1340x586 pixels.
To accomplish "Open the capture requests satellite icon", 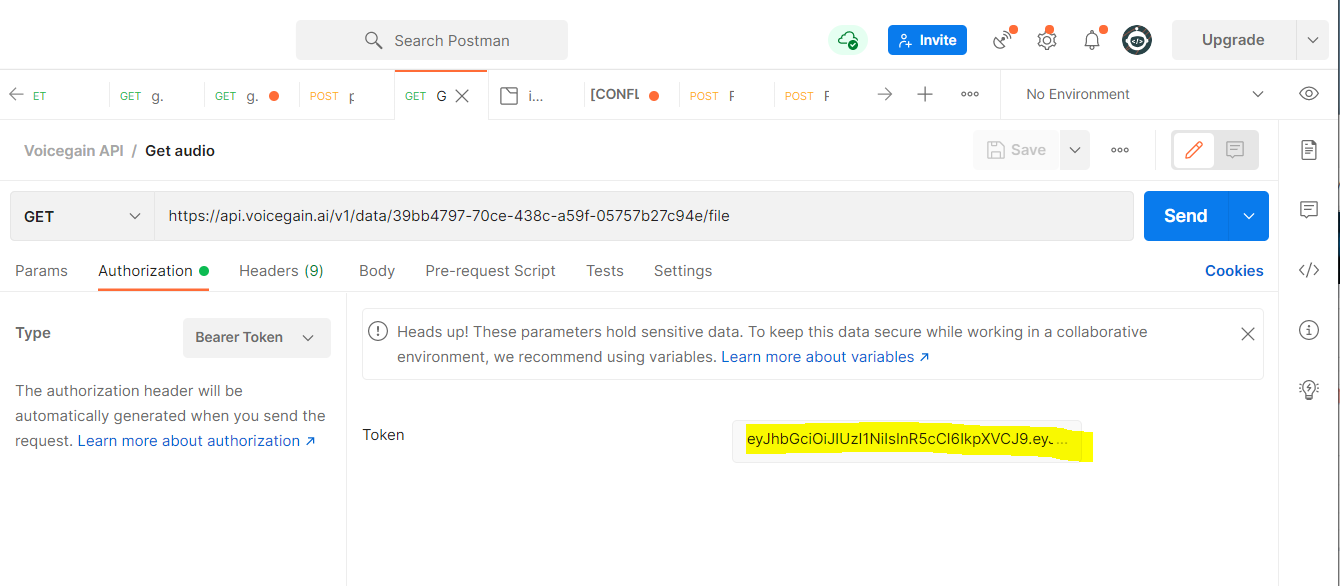I will pyautogui.click(x=1002, y=40).
